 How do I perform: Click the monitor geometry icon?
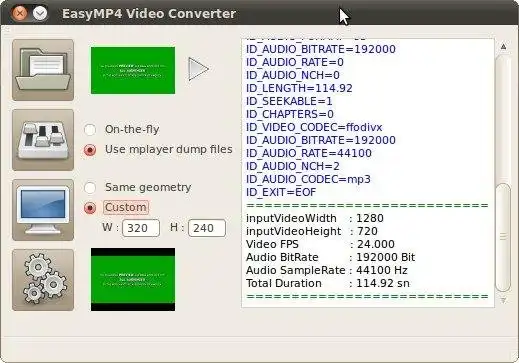43,210
